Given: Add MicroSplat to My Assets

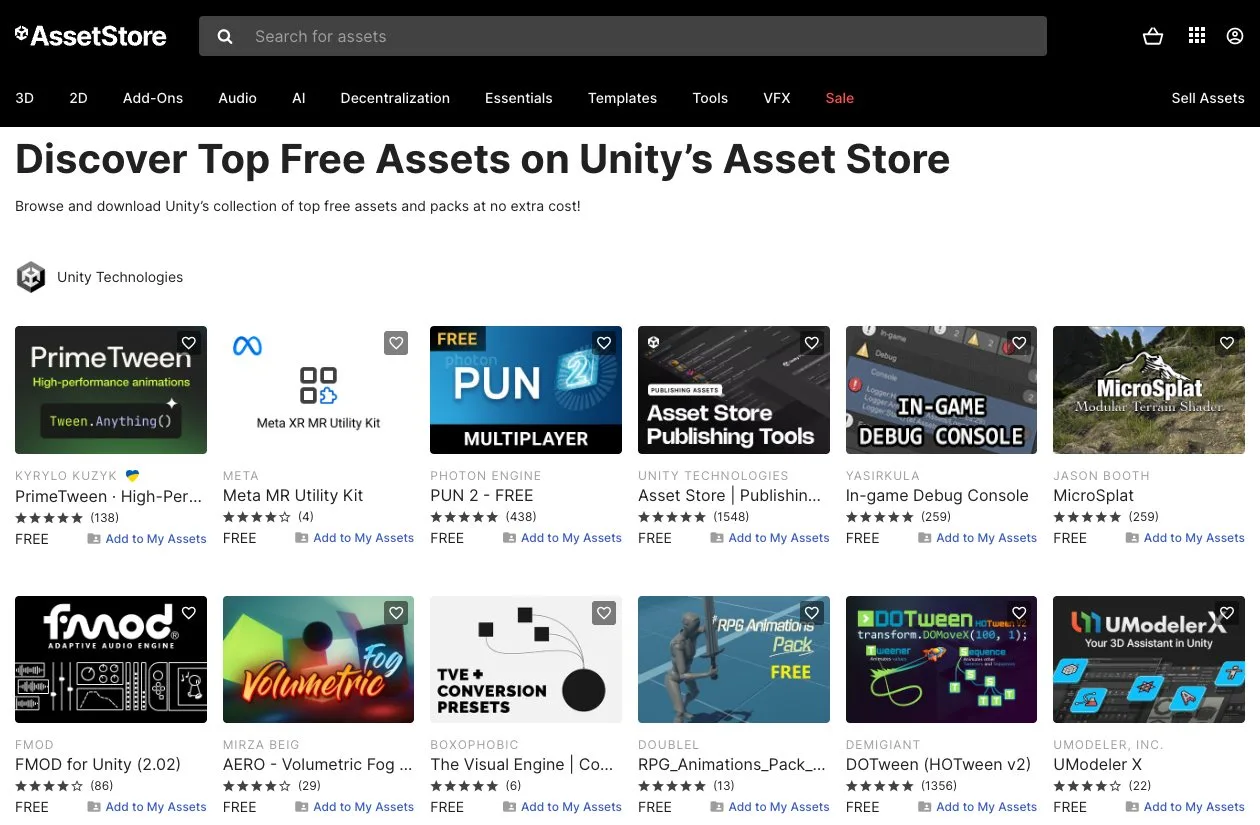Looking at the screenshot, I should tap(1185, 538).
